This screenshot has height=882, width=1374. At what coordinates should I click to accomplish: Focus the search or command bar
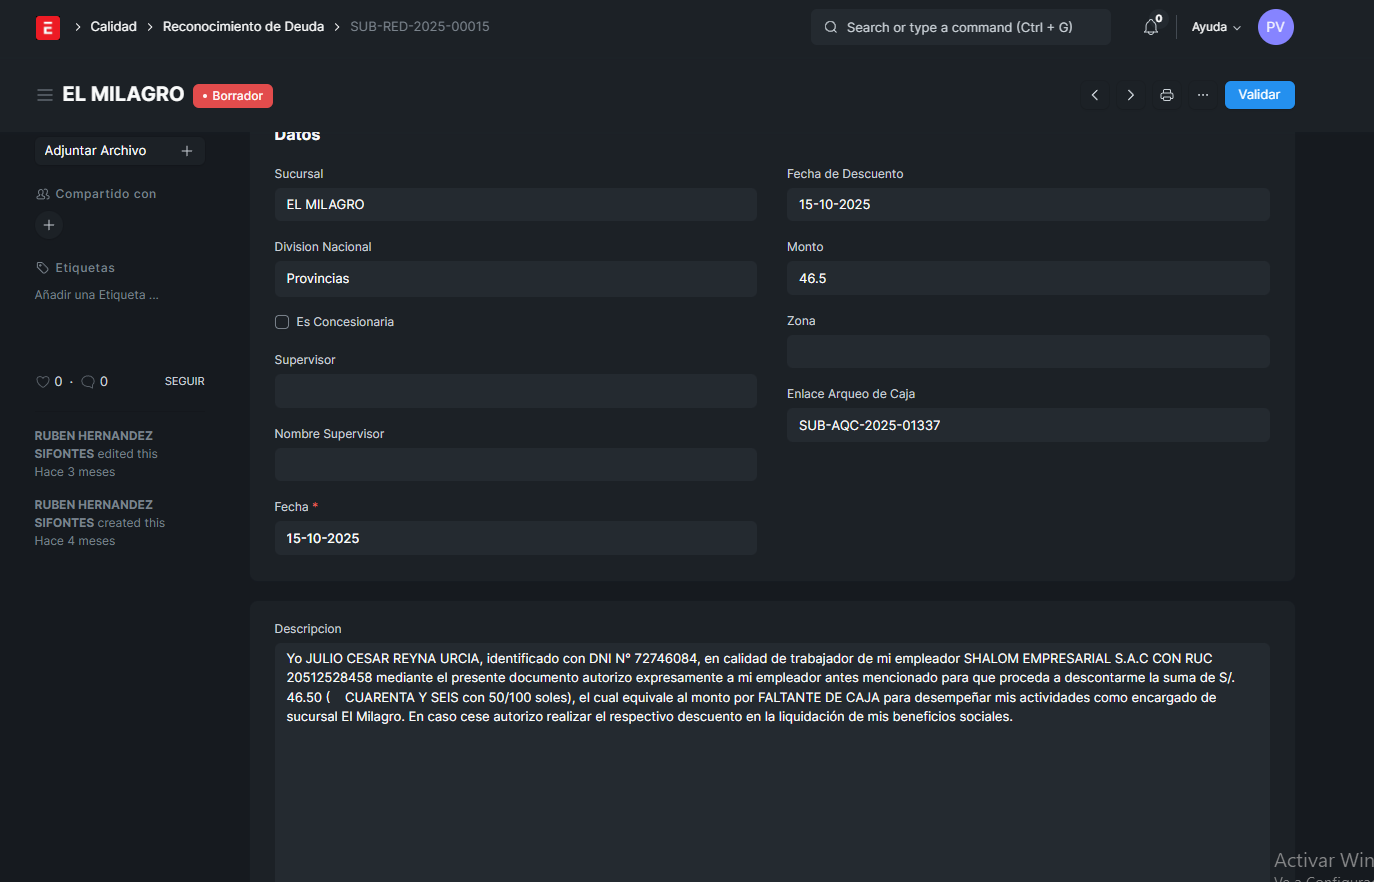tap(960, 27)
